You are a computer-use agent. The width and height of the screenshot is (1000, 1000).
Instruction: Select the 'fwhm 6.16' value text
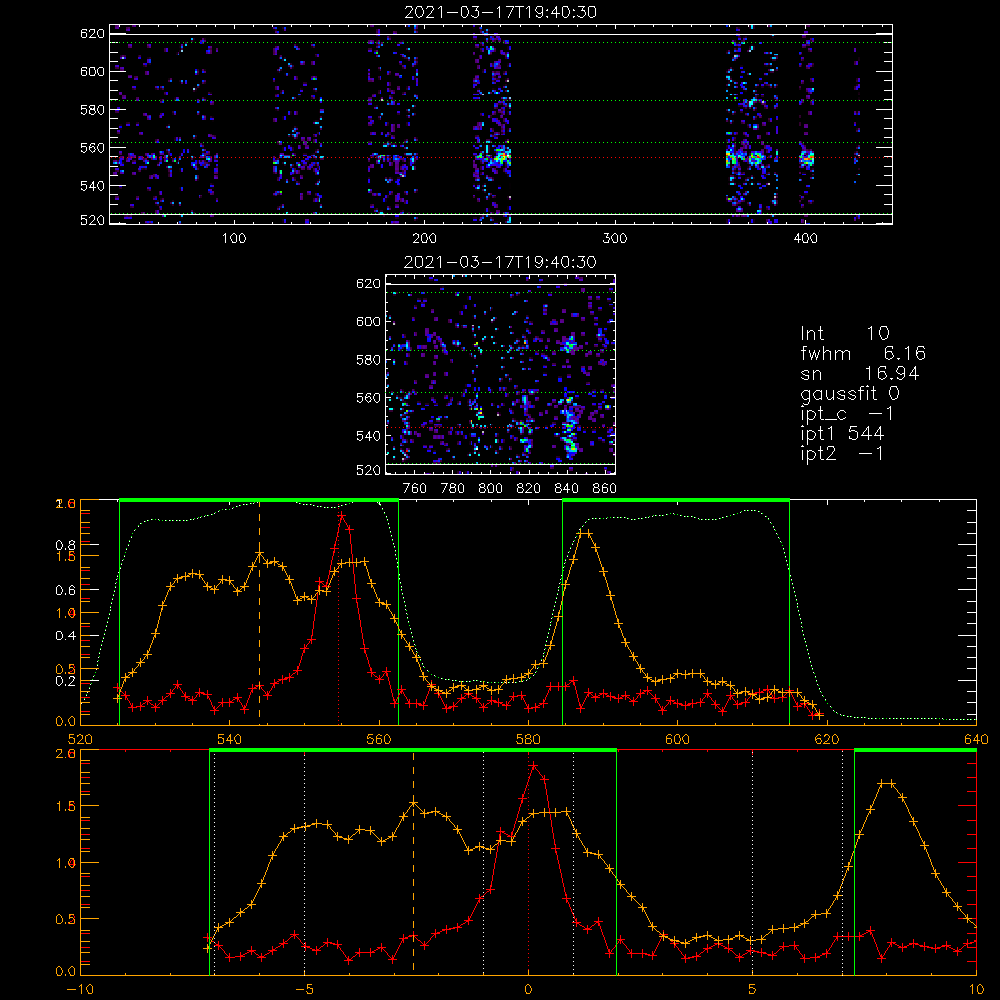tap(862, 353)
